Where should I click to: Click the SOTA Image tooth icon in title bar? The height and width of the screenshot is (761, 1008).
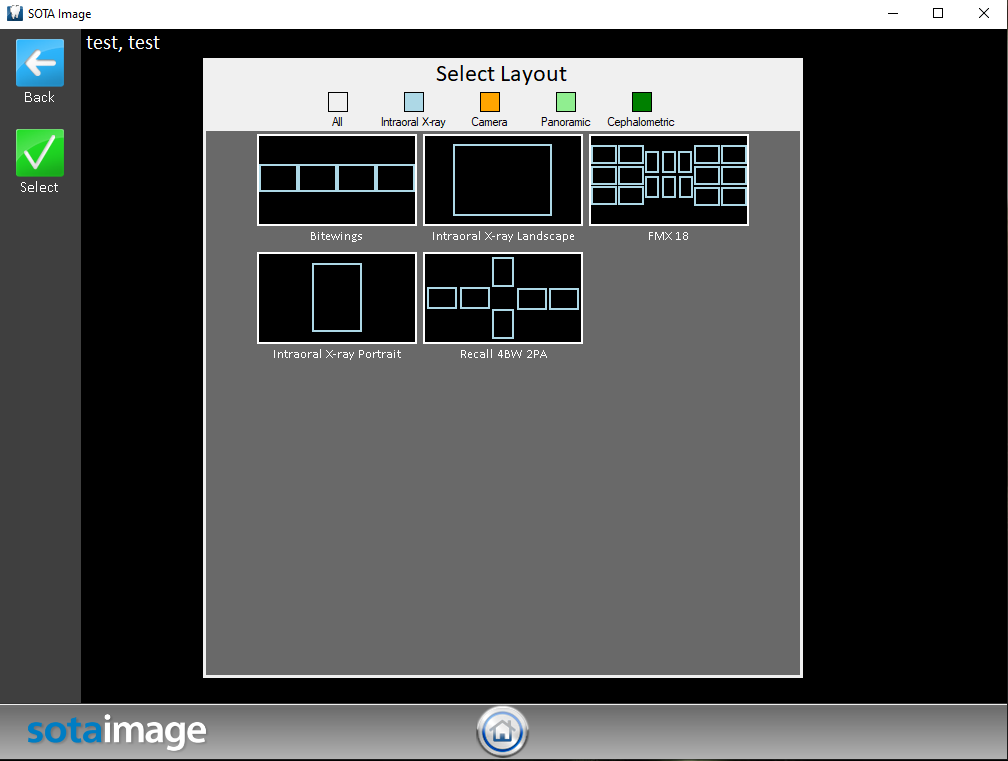pyautogui.click(x=14, y=14)
